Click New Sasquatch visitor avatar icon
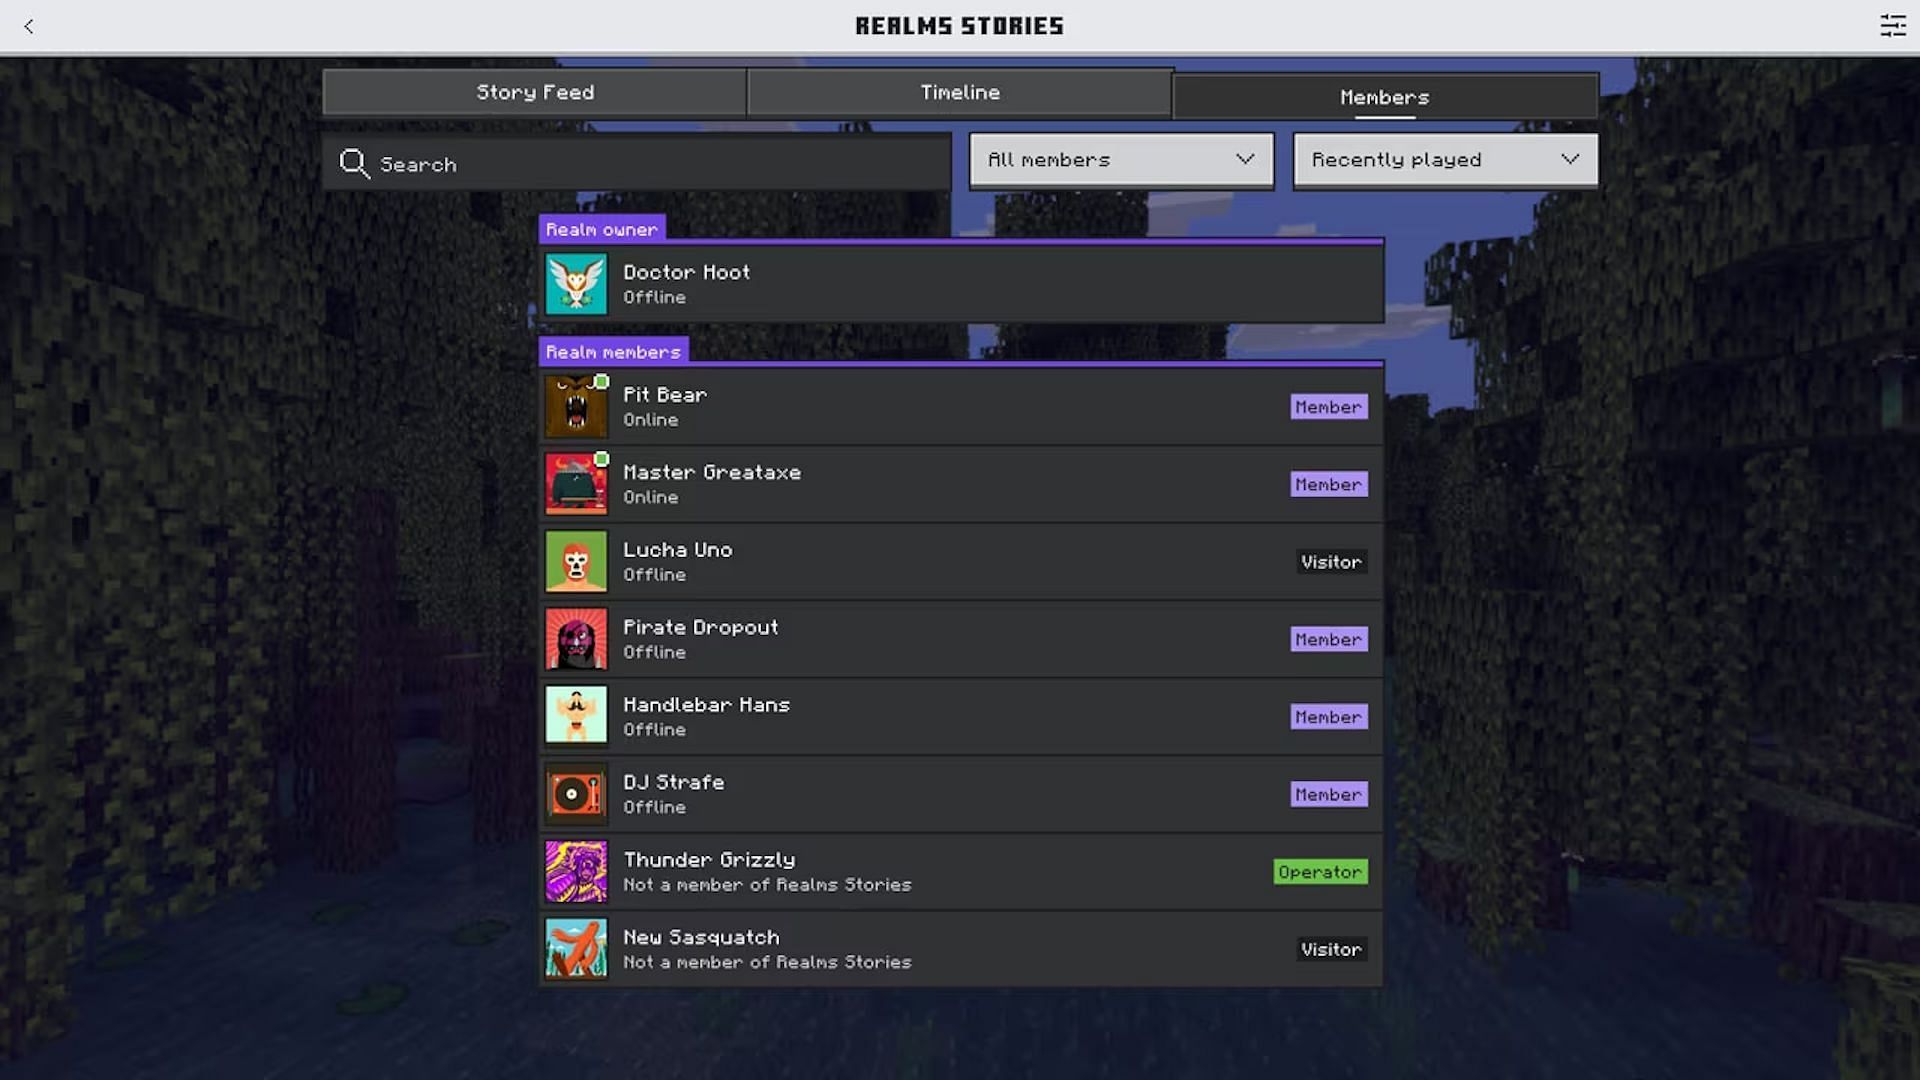1920x1080 pixels. tap(575, 948)
